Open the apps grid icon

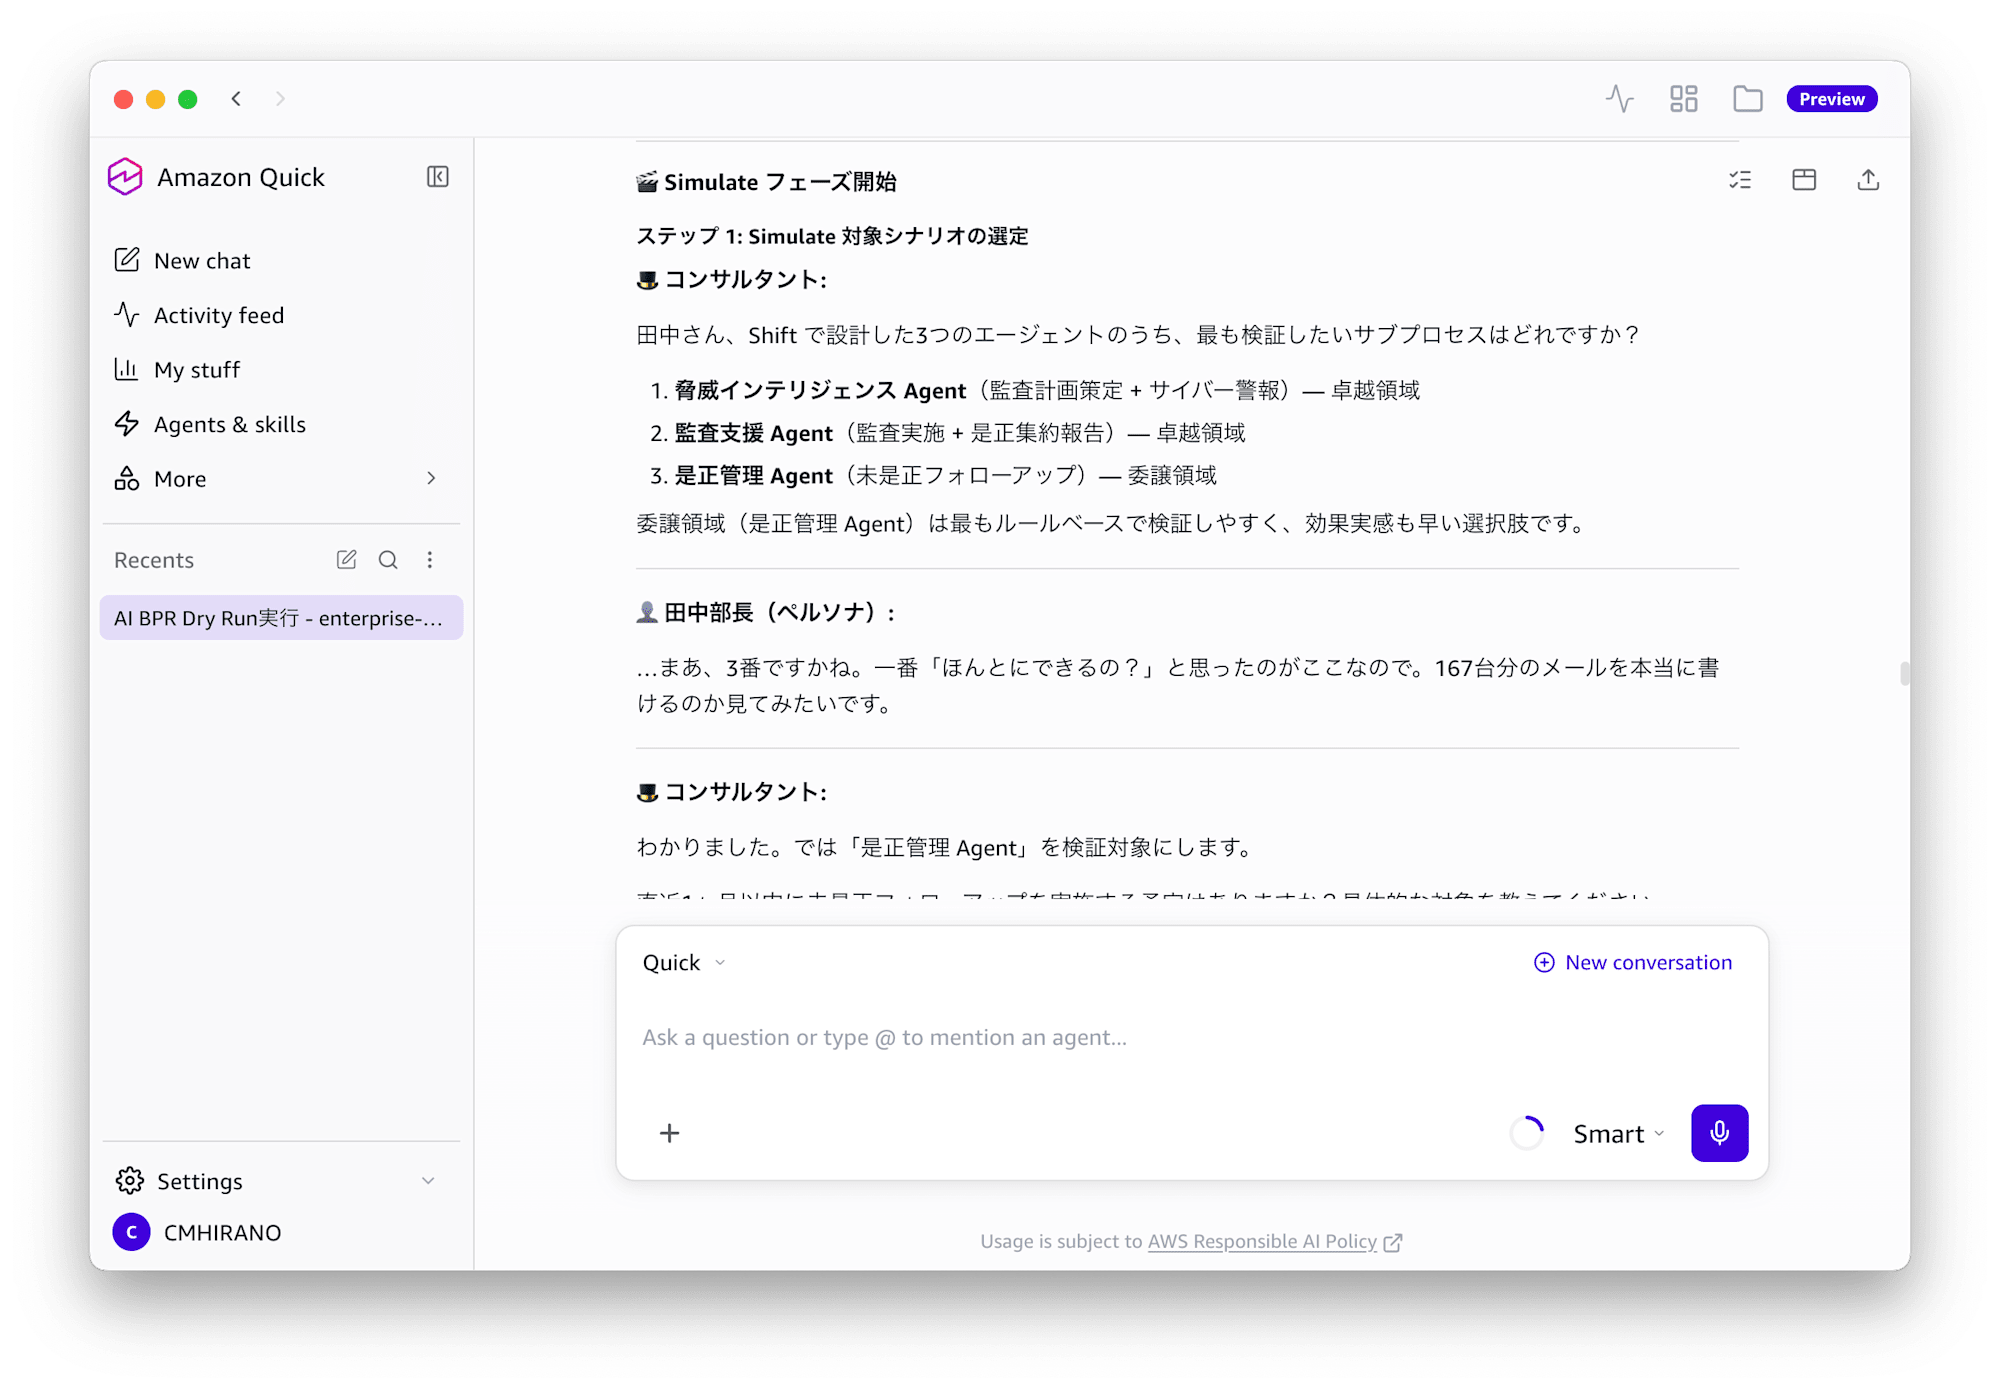[1683, 99]
